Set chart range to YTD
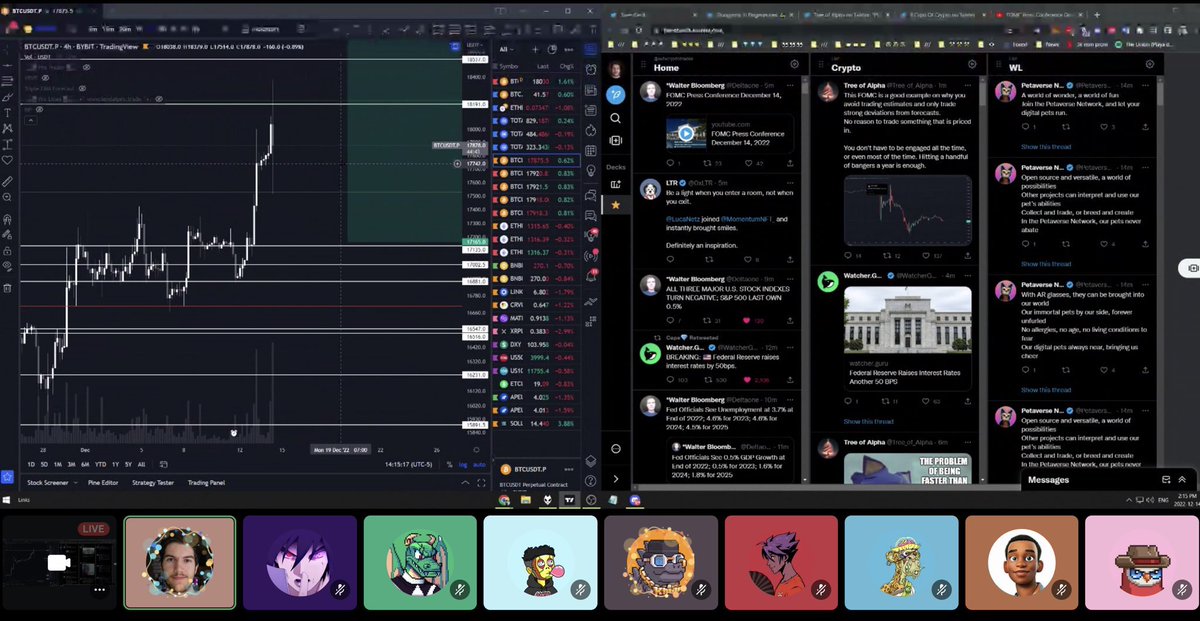This screenshot has width=1200, height=621. click(x=100, y=464)
